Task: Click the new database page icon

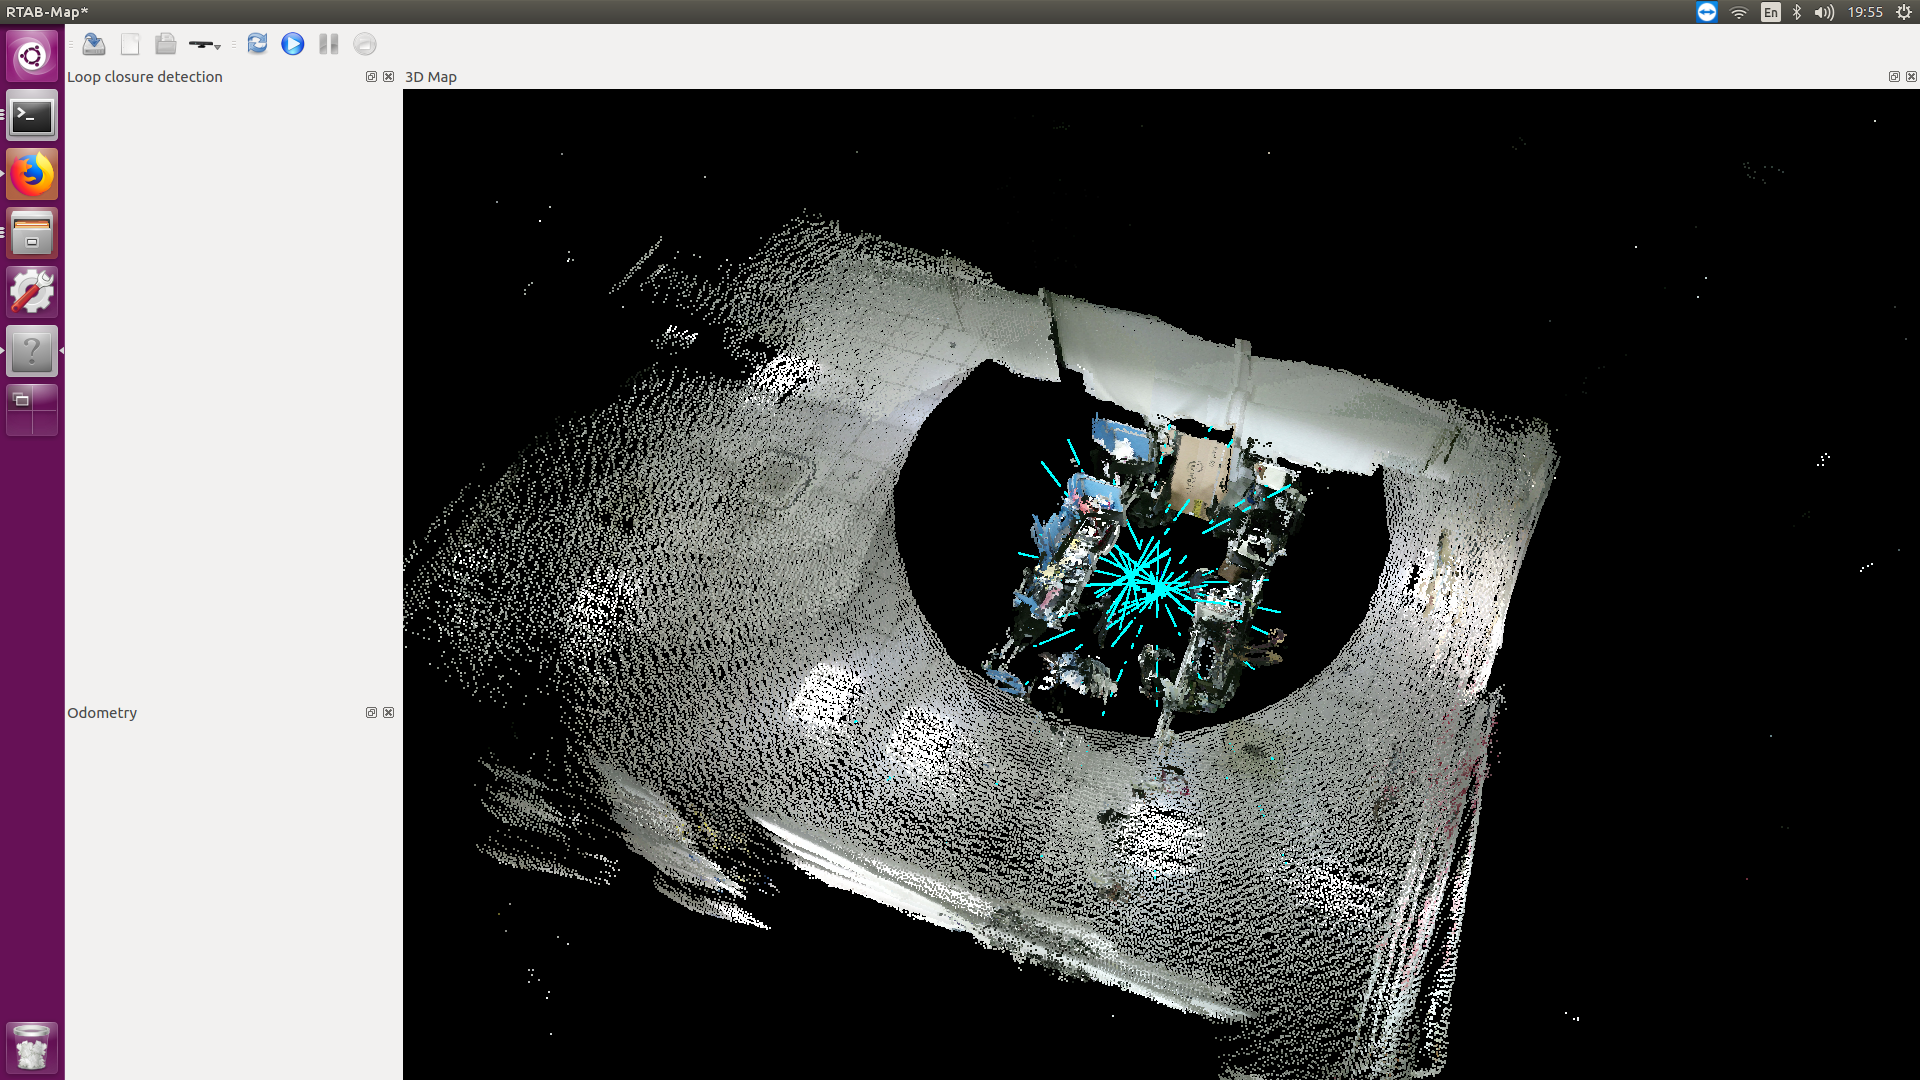Action: [130, 44]
